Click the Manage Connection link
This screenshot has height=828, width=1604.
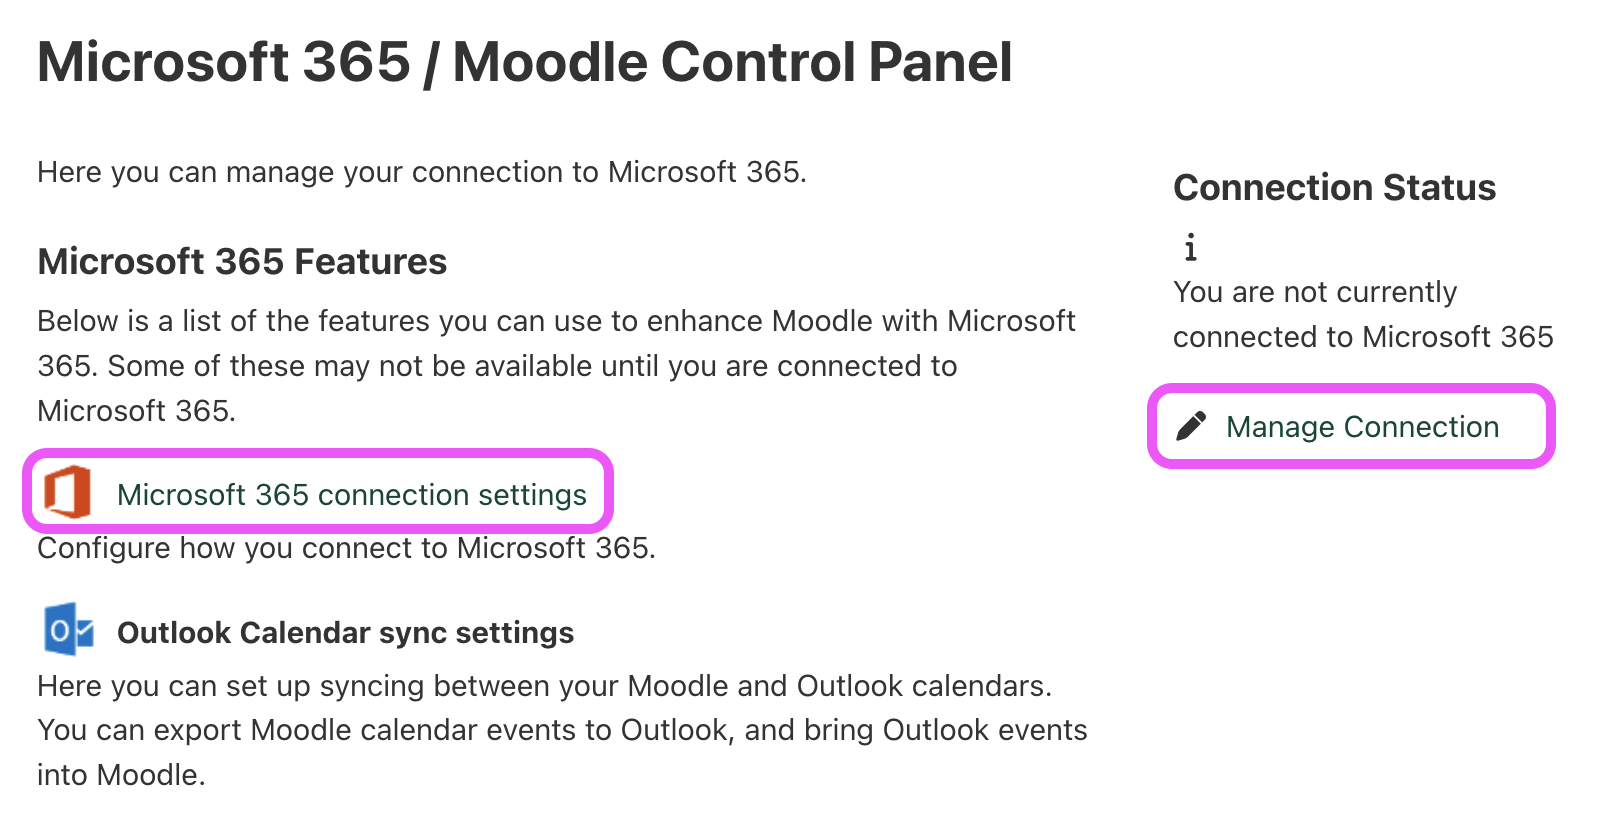coord(1364,426)
